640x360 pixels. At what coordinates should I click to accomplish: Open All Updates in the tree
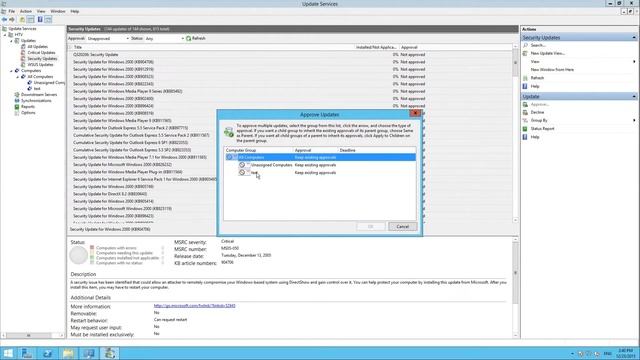(x=38, y=47)
